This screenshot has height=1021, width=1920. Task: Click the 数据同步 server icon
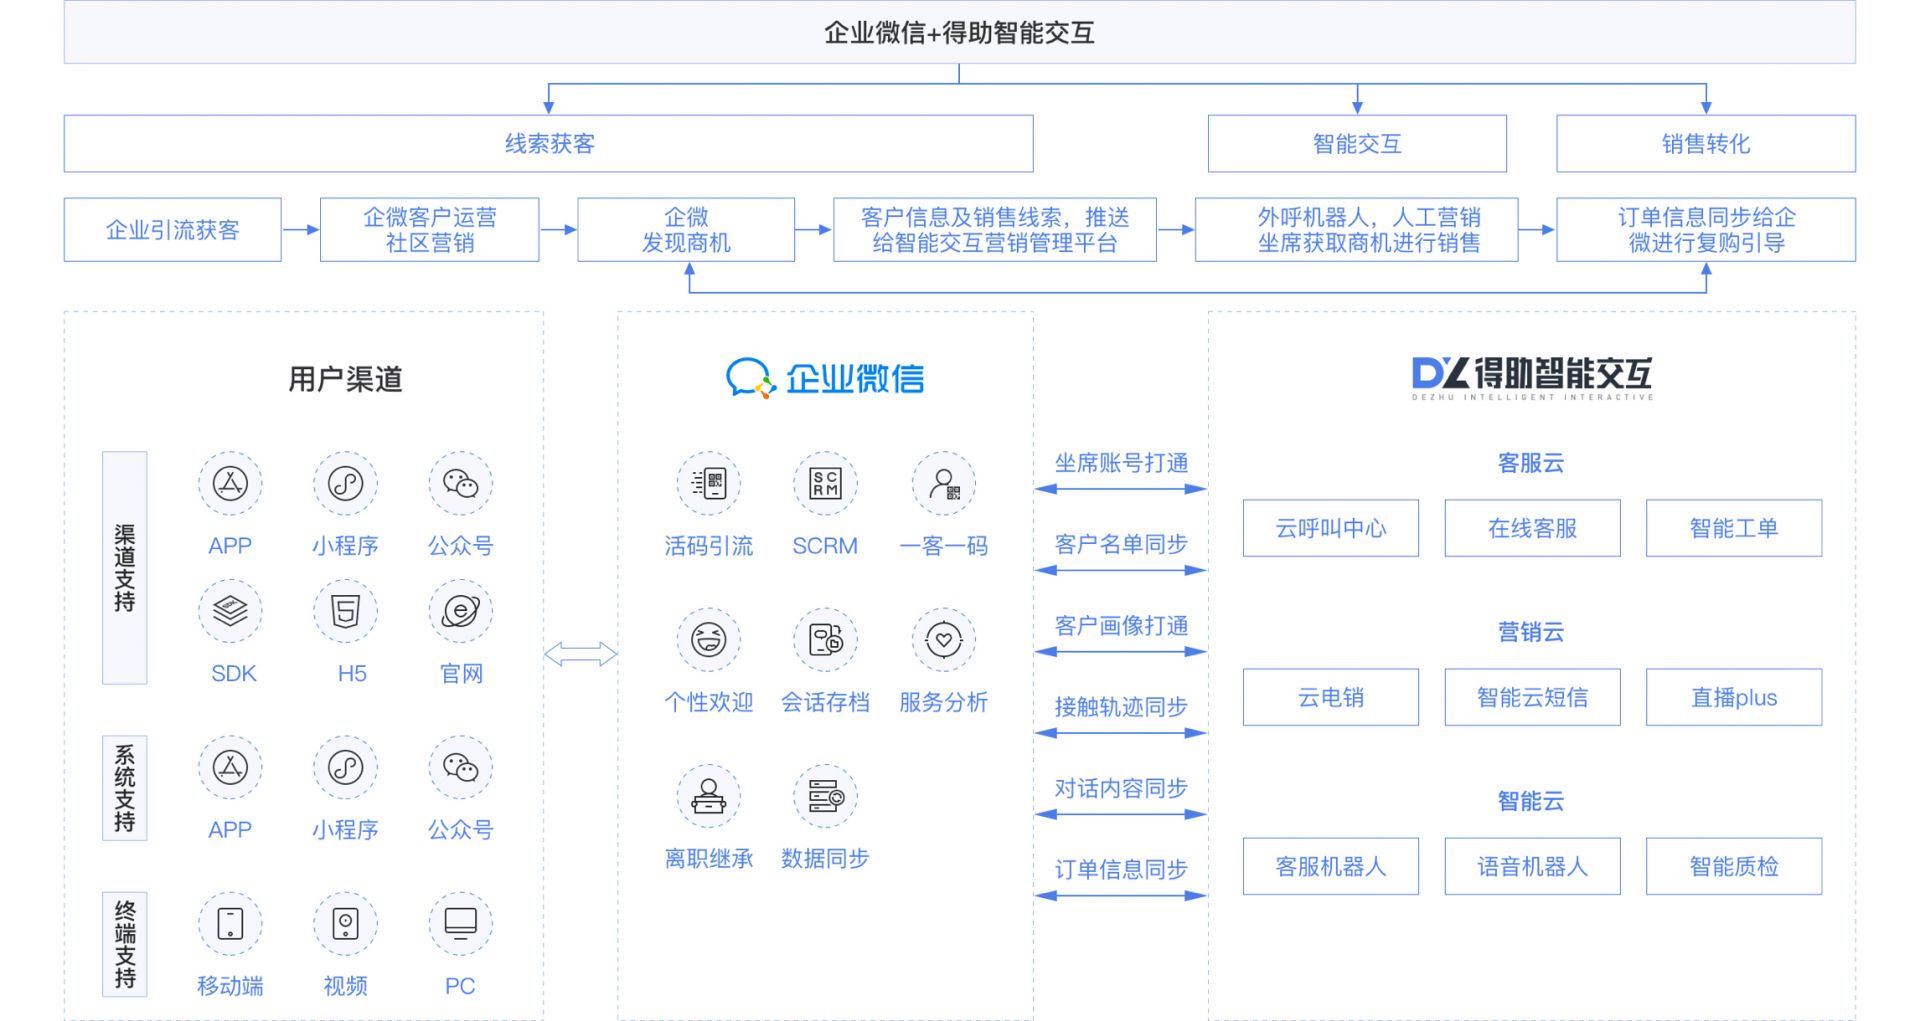[825, 796]
